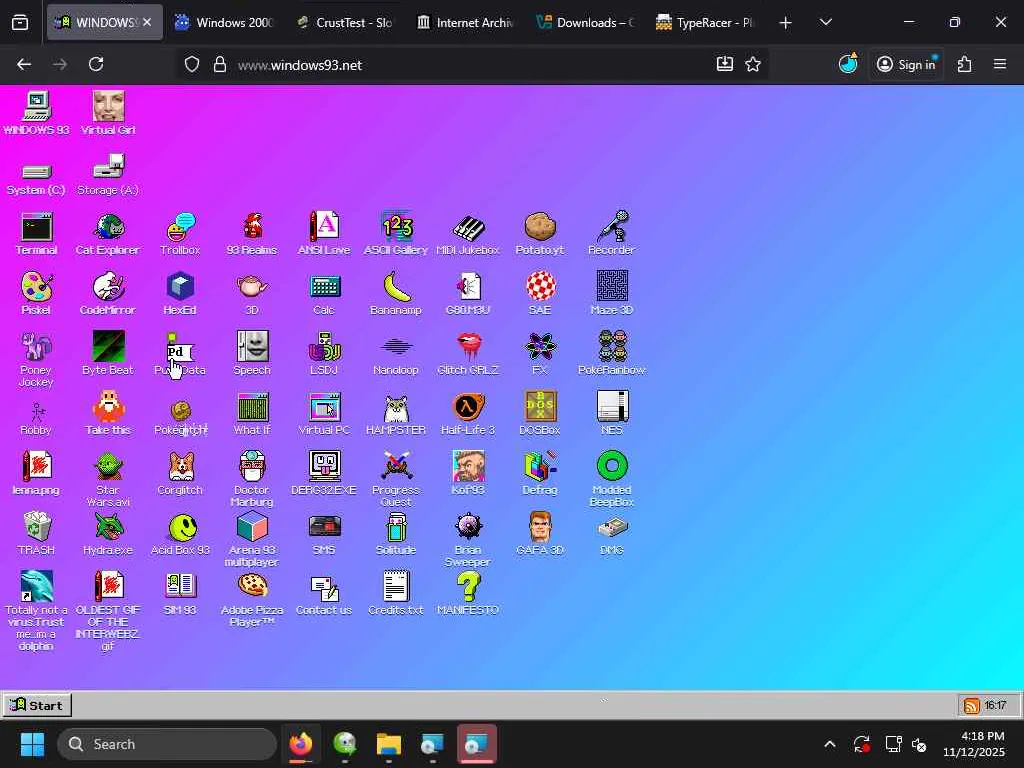Image resolution: width=1024 pixels, height=768 pixels.
Task: Open Trollbox chat icon
Action: point(180,234)
